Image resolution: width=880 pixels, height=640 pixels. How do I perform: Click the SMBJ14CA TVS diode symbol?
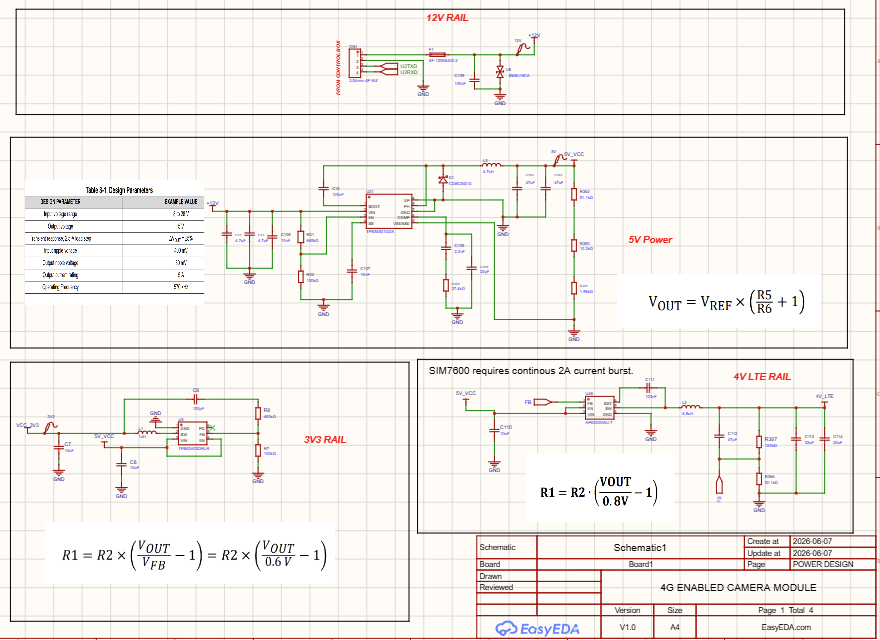click(x=499, y=72)
